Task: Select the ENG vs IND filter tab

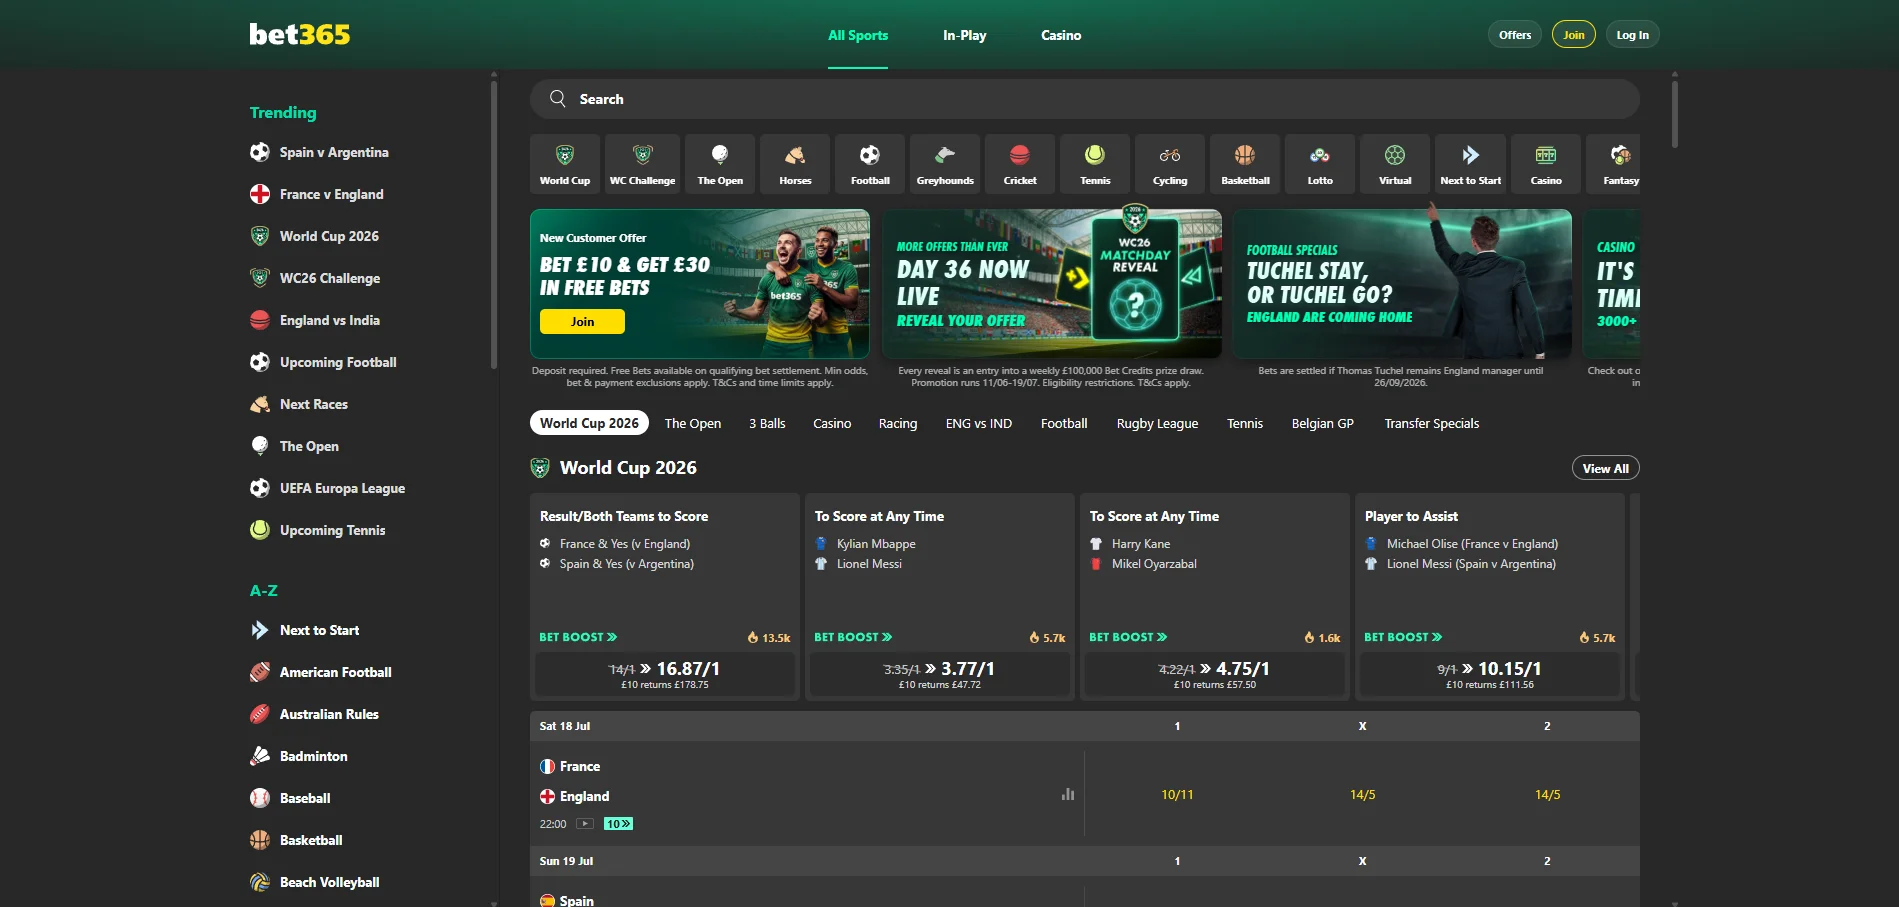Action: coord(979,423)
